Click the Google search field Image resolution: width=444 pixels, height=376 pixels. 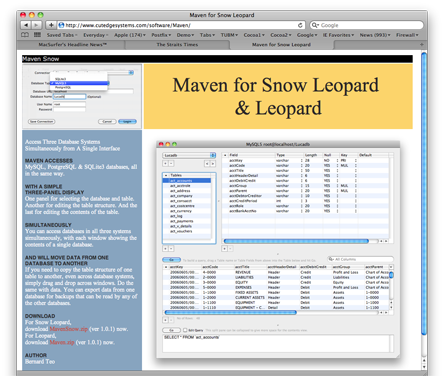pyautogui.click(x=367, y=25)
